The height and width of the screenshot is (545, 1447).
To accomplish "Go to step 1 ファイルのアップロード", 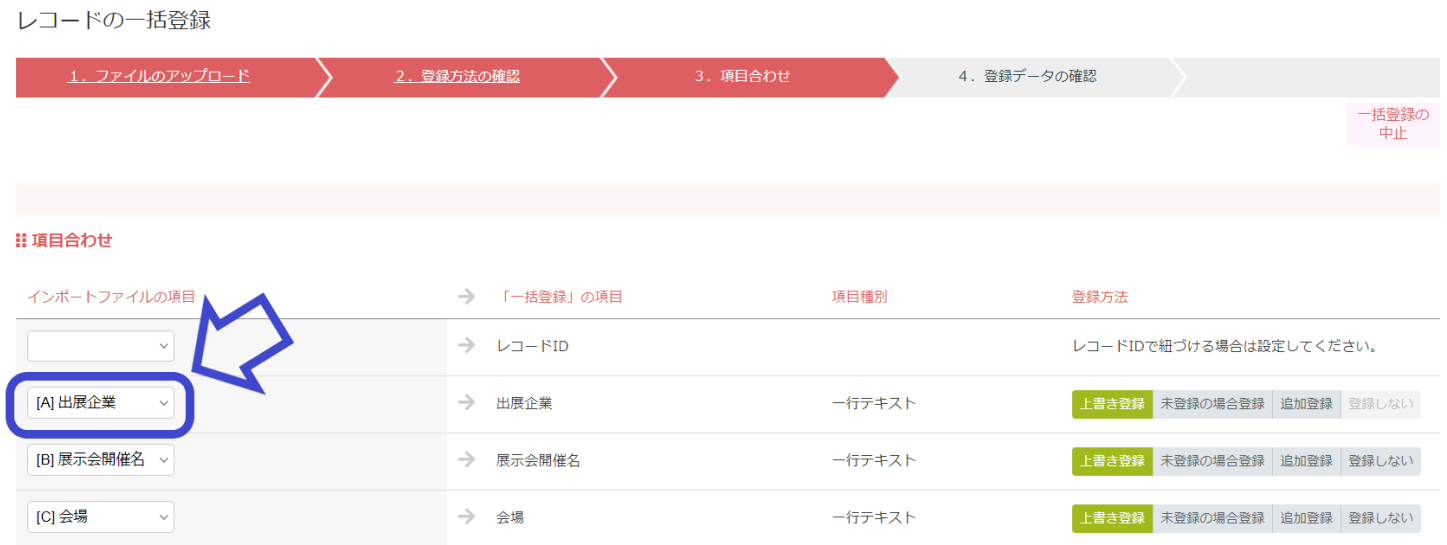I will pyautogui.click(x=158, y=76).
